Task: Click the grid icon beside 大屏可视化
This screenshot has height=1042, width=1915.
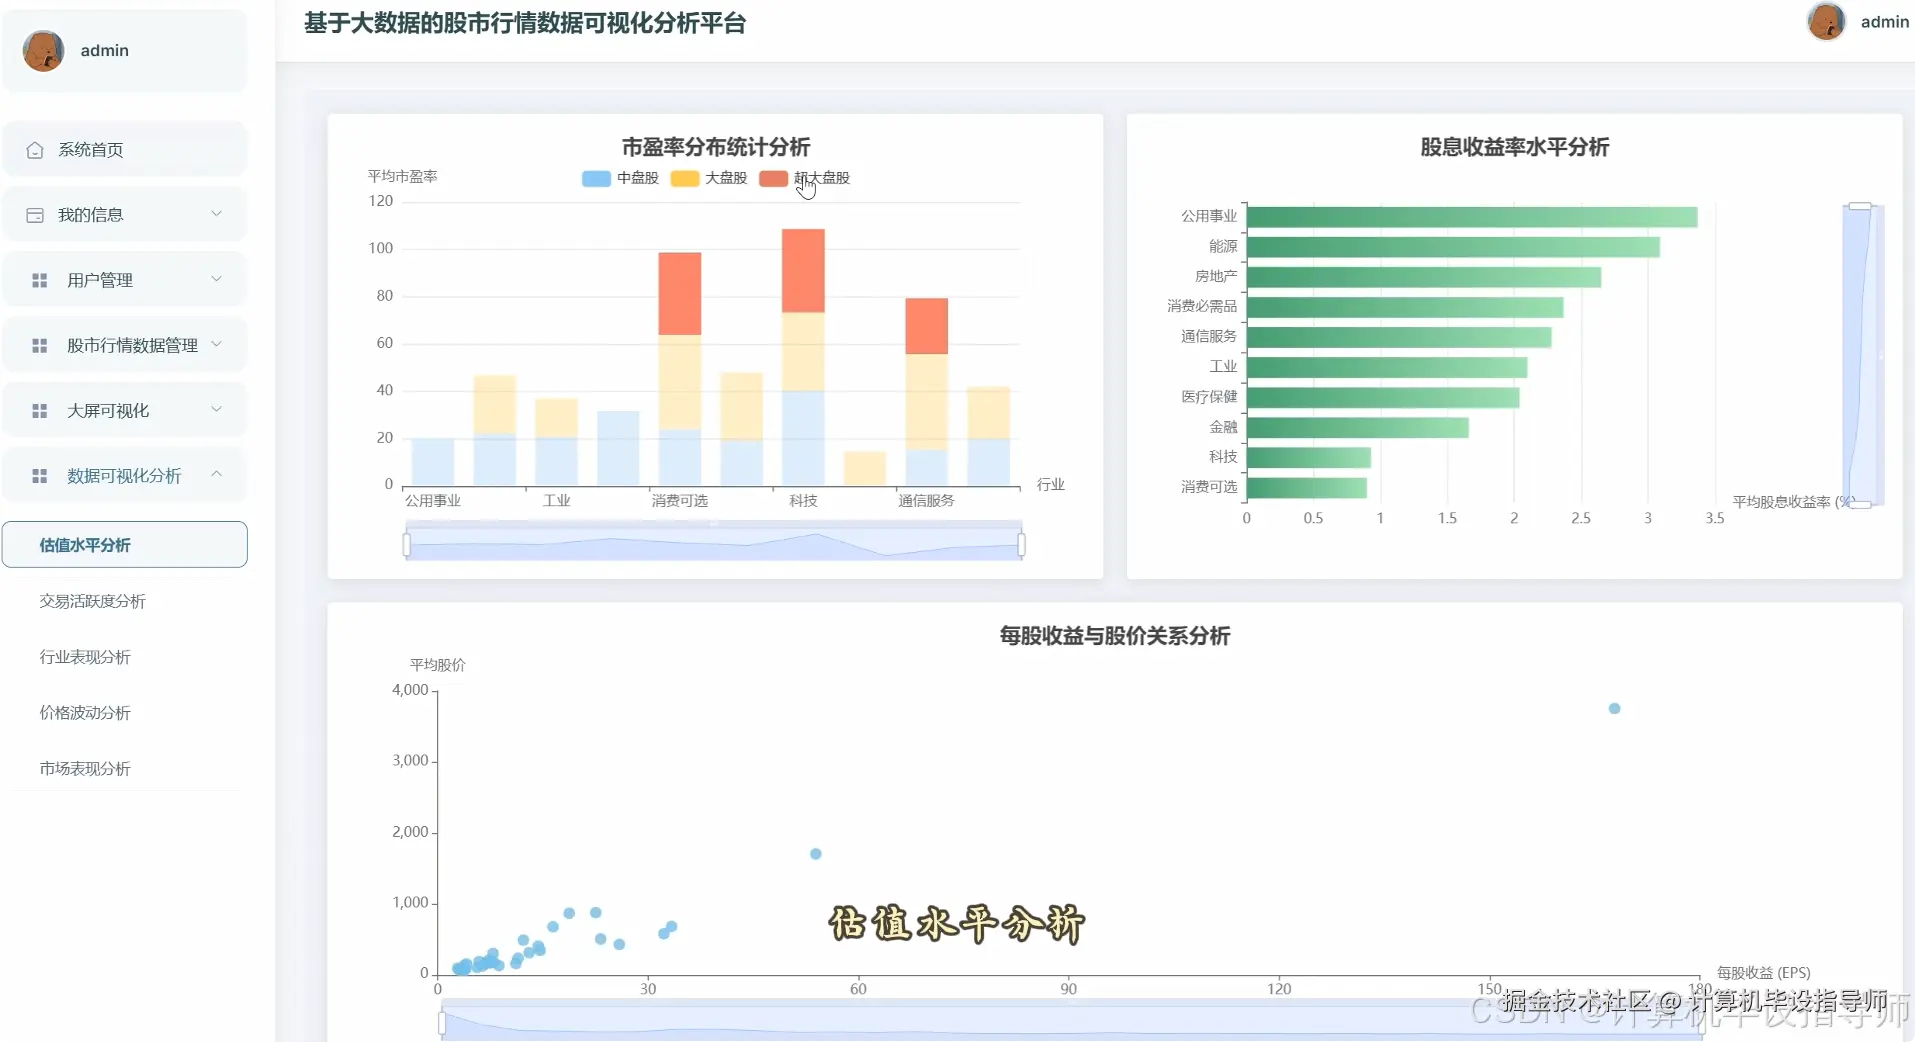Action: pyautogui.click(x=40, y=411)
